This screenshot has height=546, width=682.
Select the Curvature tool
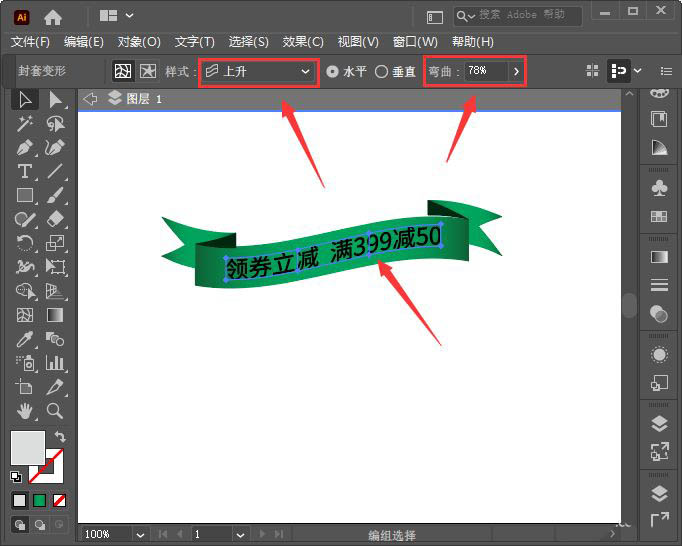pos(55,147)
